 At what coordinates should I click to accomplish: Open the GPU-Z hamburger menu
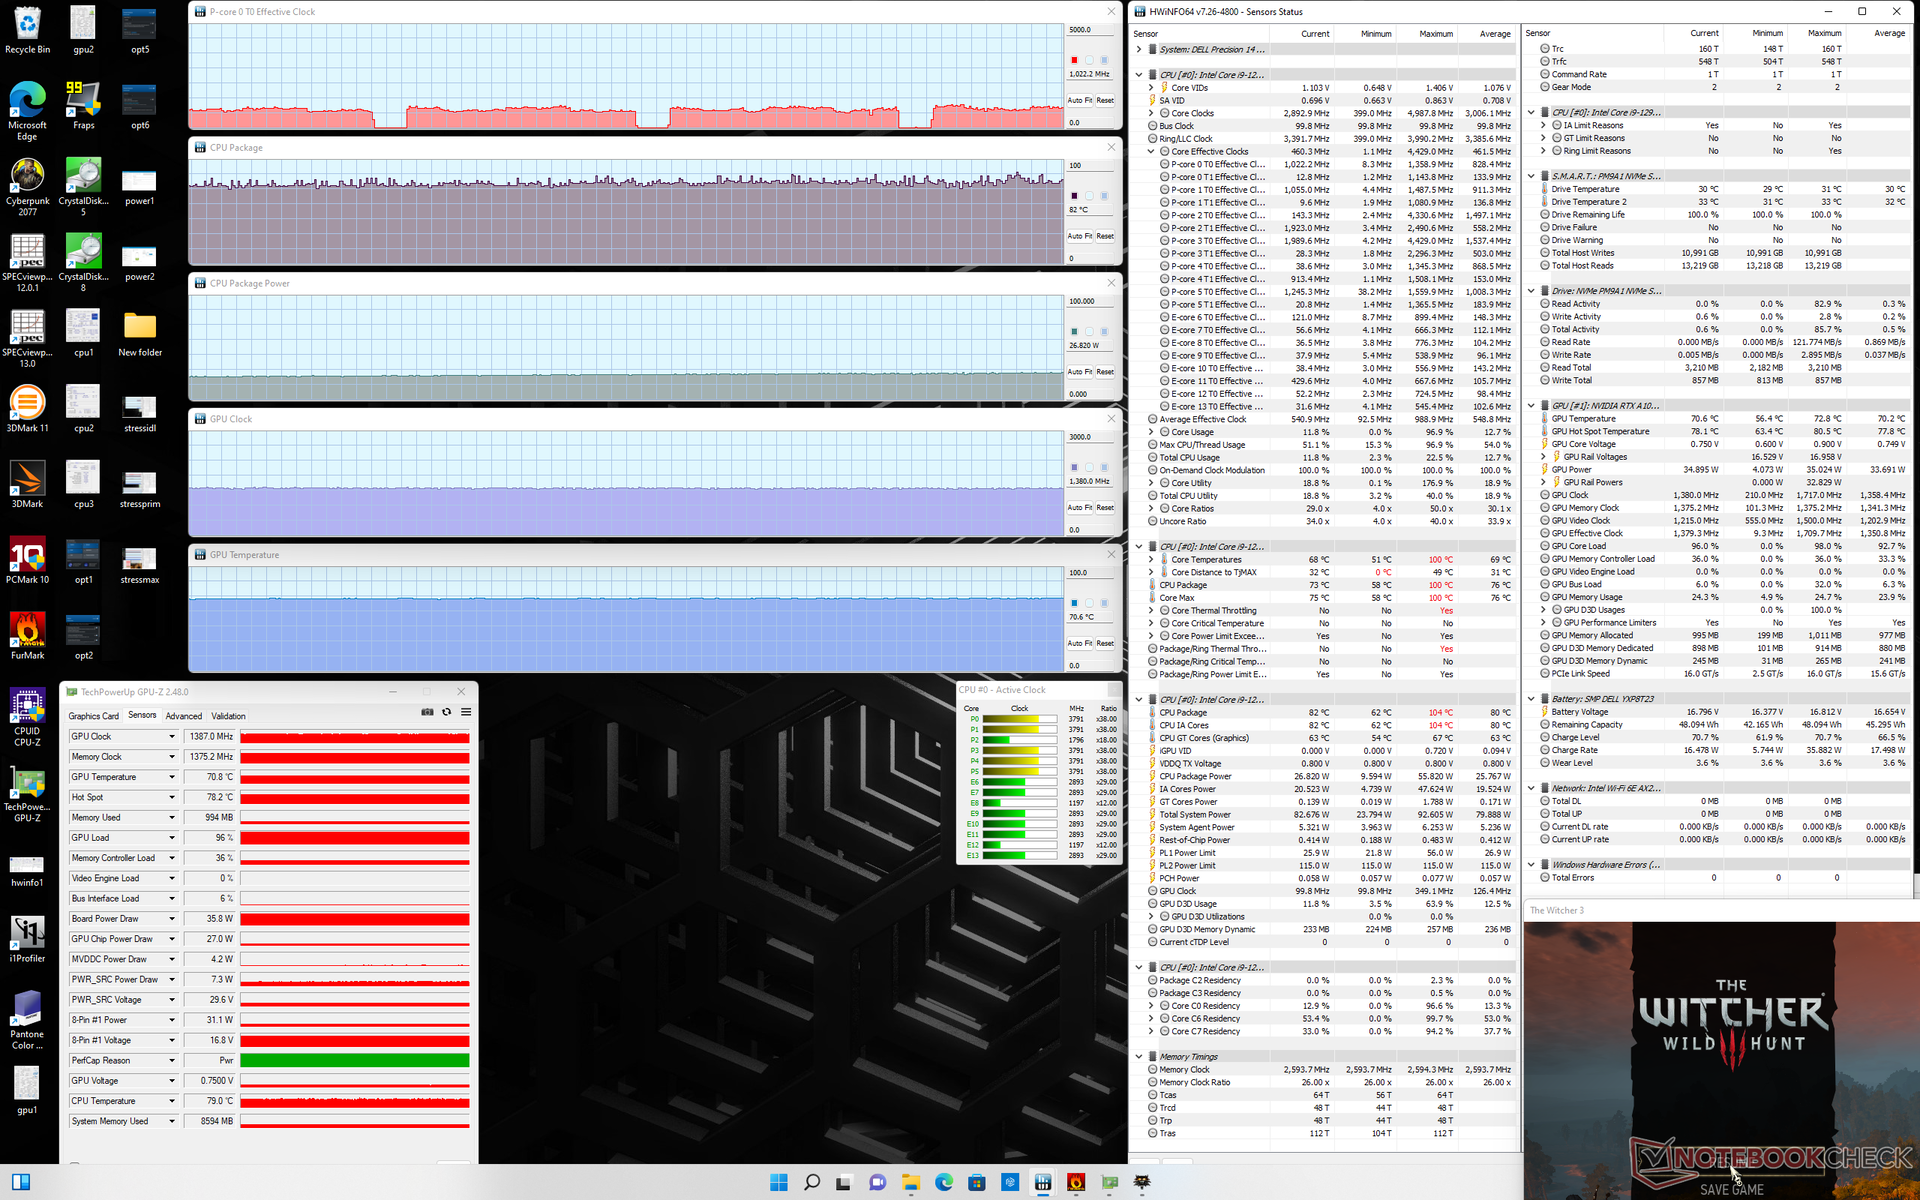pyautogui.click(x=466, y=712)
